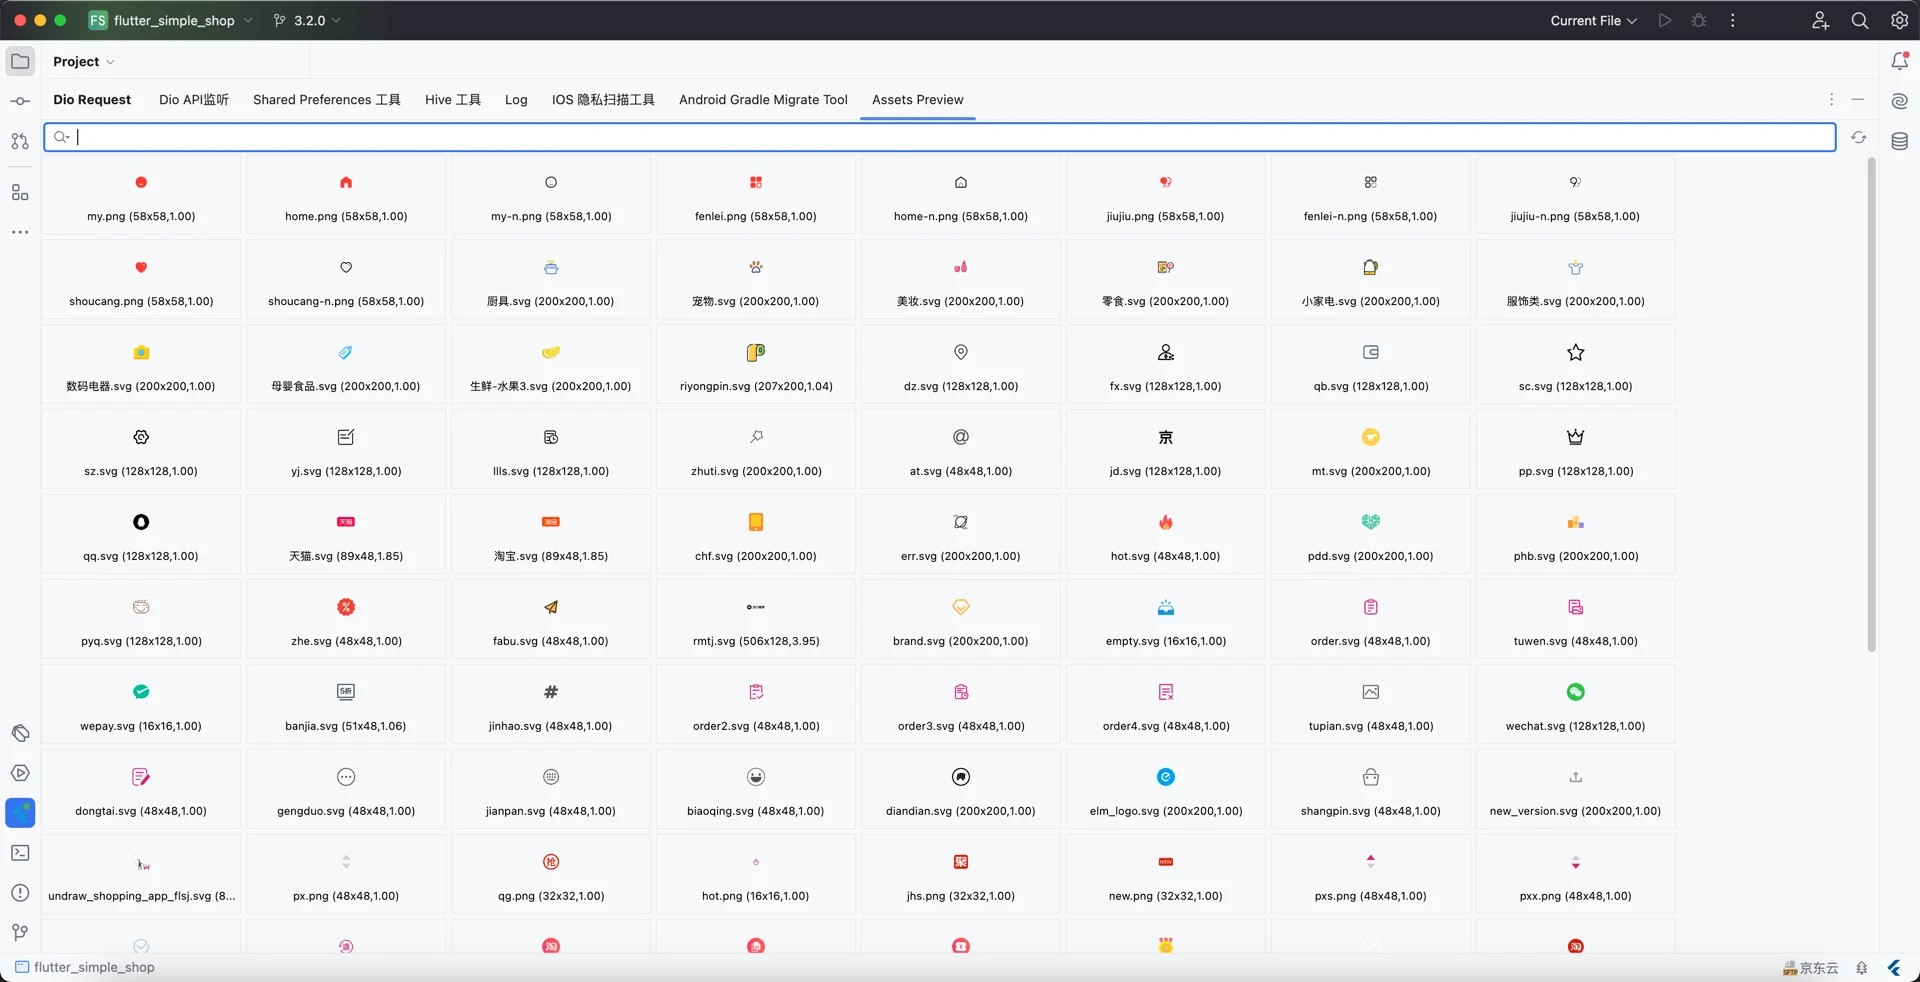Click the Search Everywhere magnifier icon
1920x982 pixels.
tap(1859, 21)
